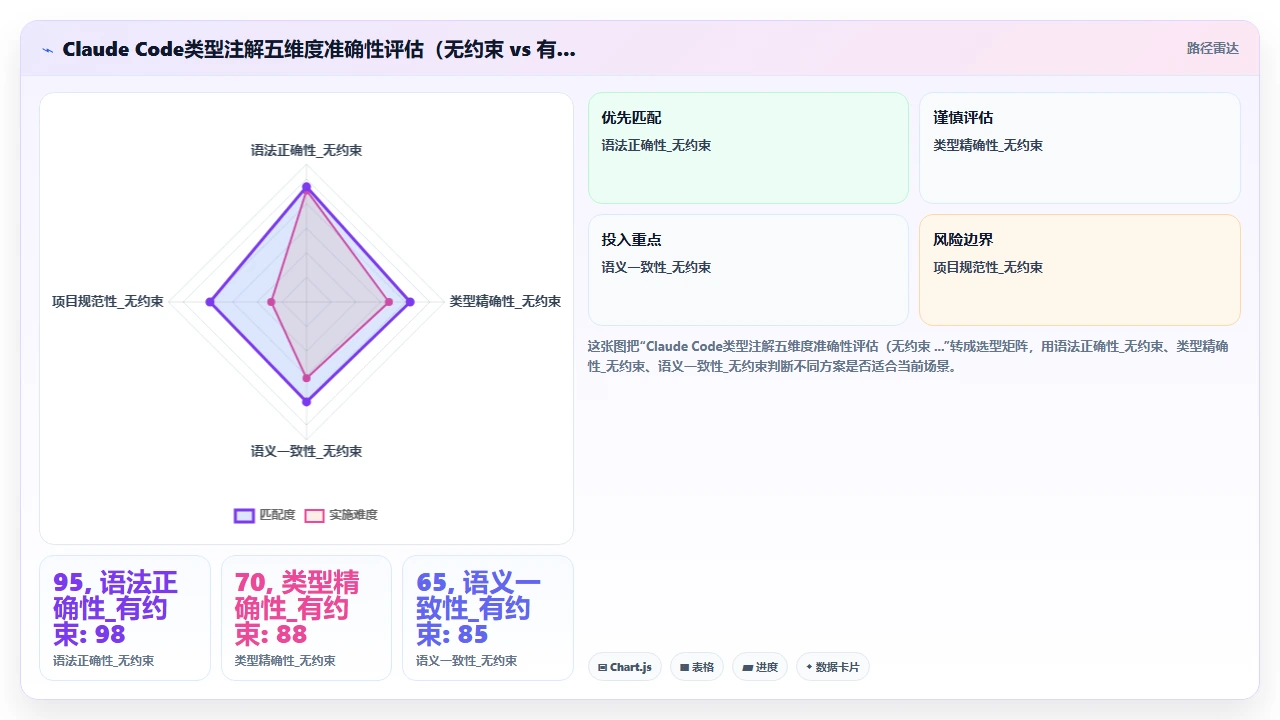Click the 进度 tag icon
1280x720 pixels.
click(747, 667)
